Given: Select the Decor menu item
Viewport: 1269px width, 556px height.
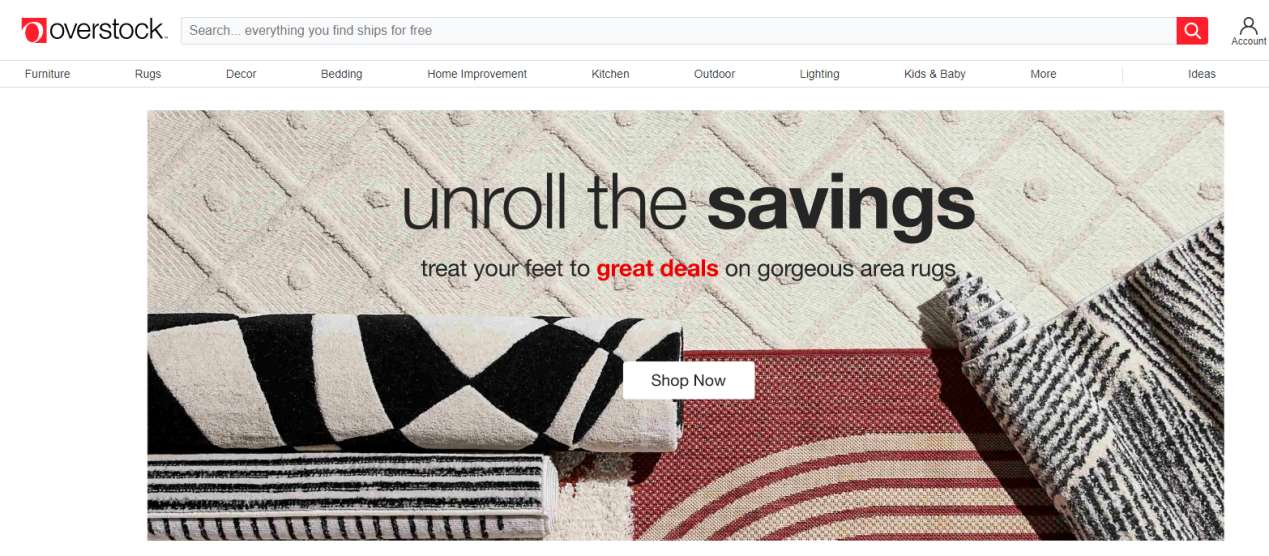Looking at the screenshot, I should [x=241, y=74].
